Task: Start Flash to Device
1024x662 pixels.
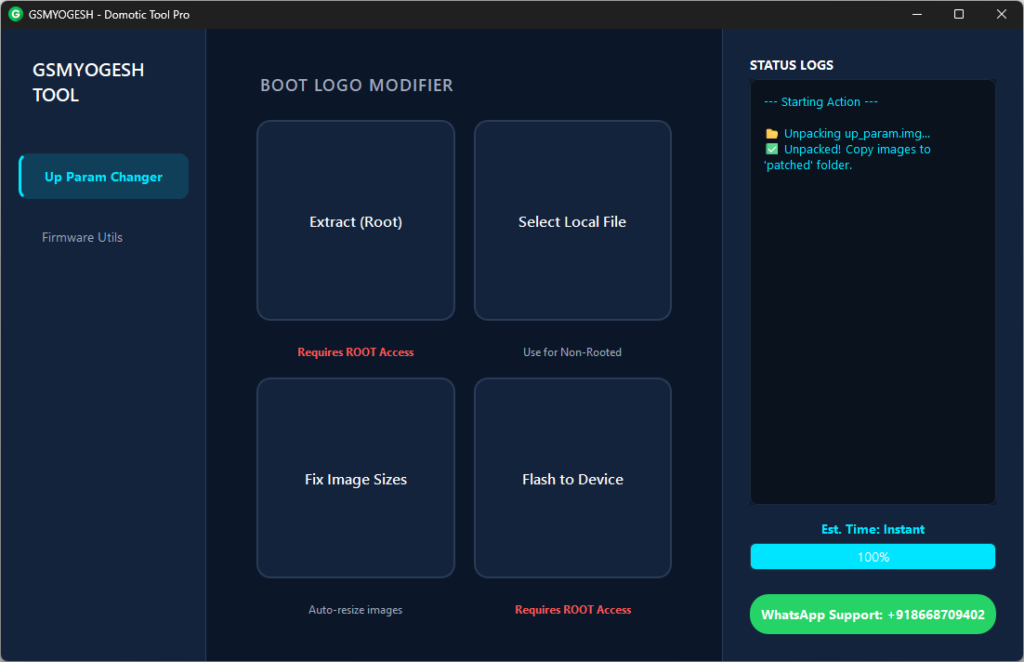Action: [x=572, y=479]
